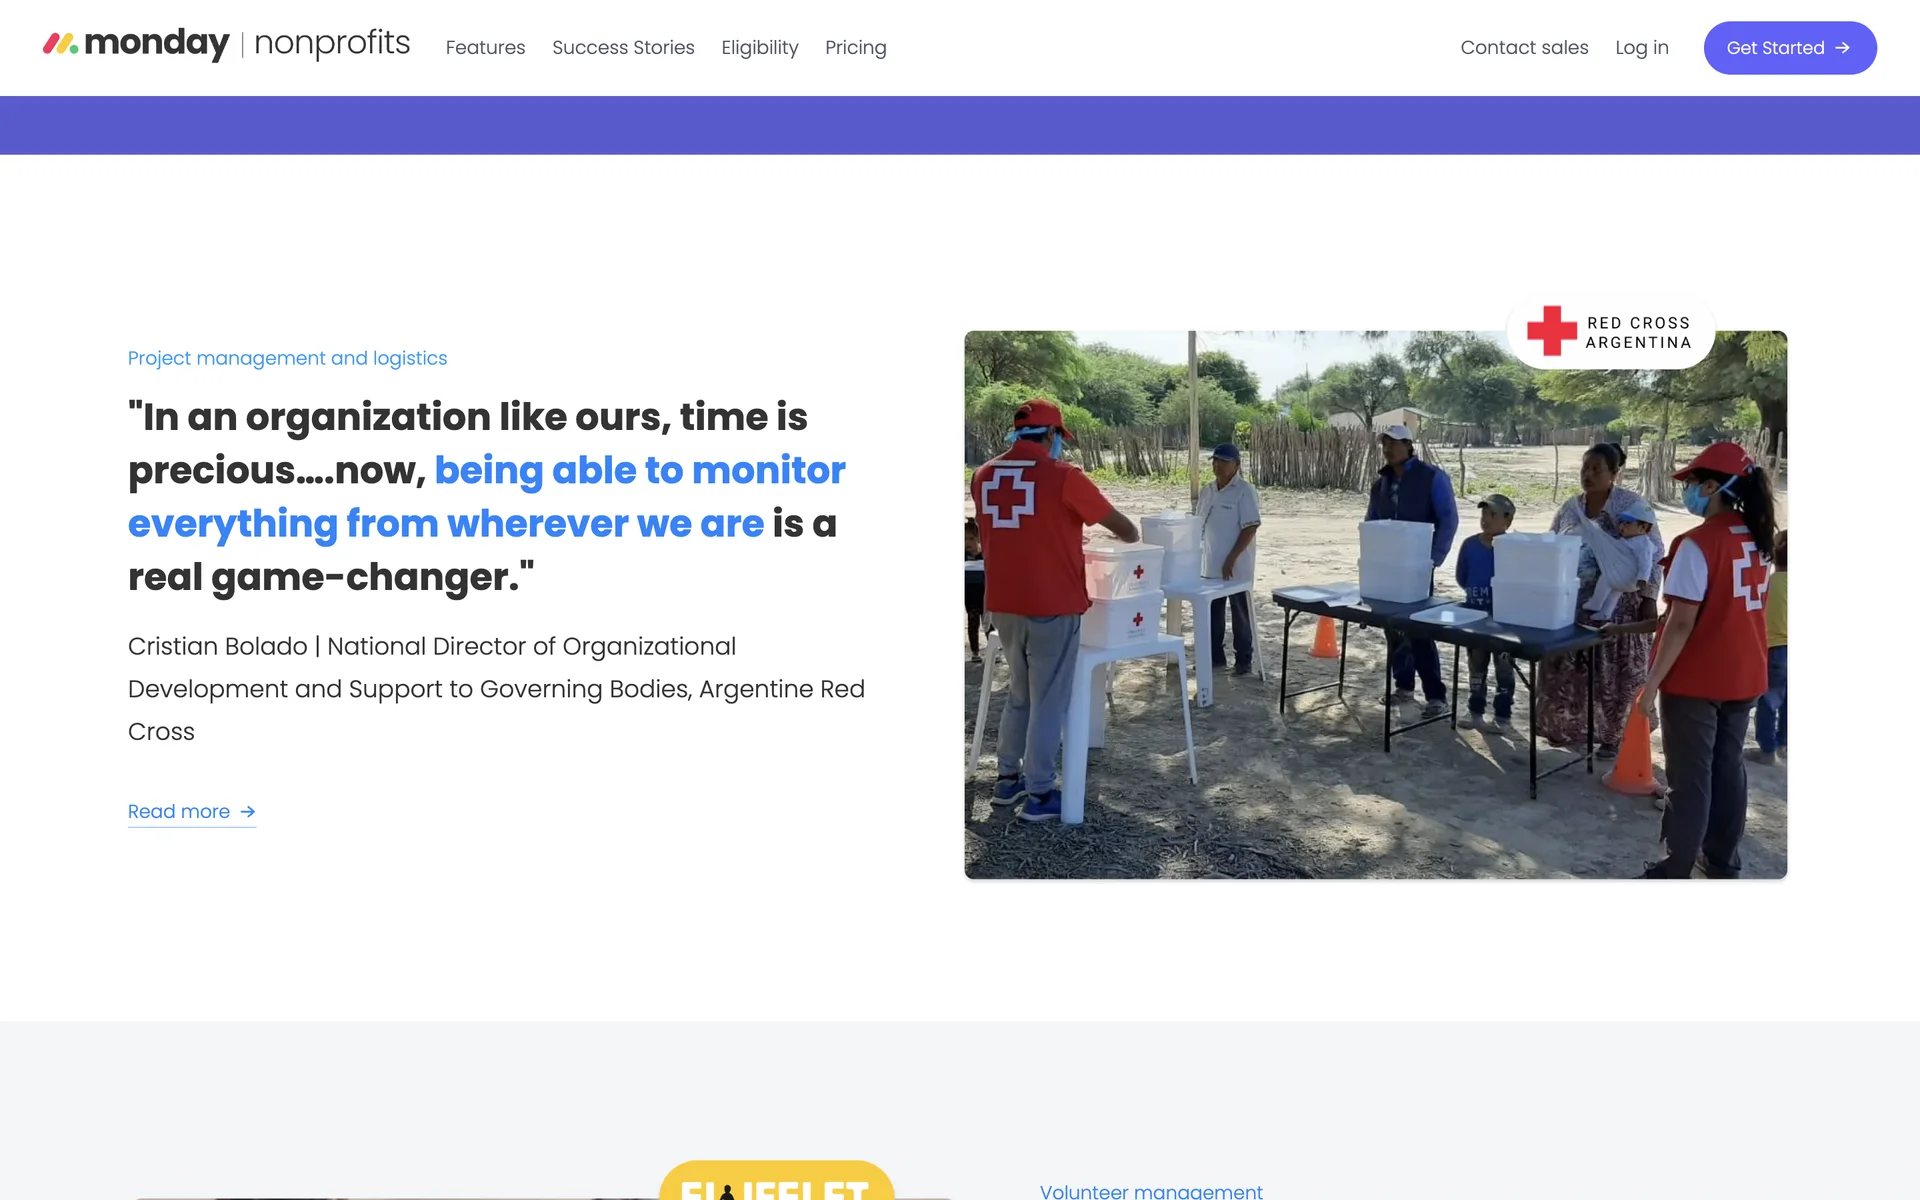Click the nonprofits wordmark in header

pos(332,43)
